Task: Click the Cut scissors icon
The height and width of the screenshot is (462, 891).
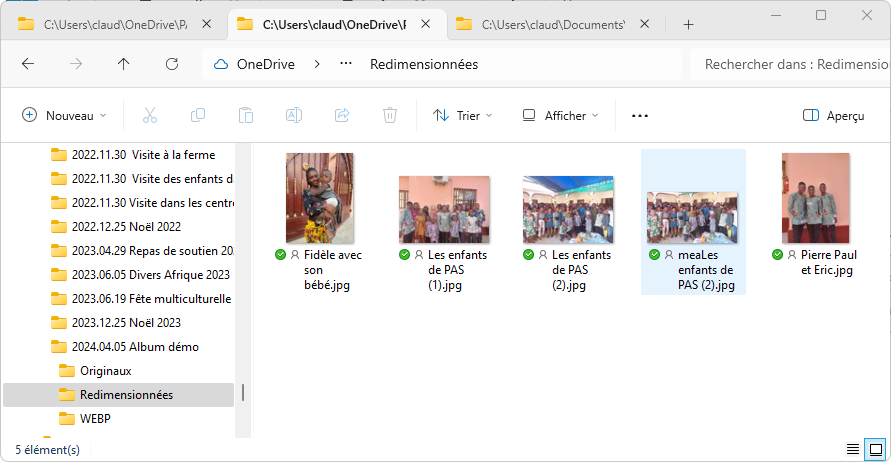Action: tap(150, 116)
